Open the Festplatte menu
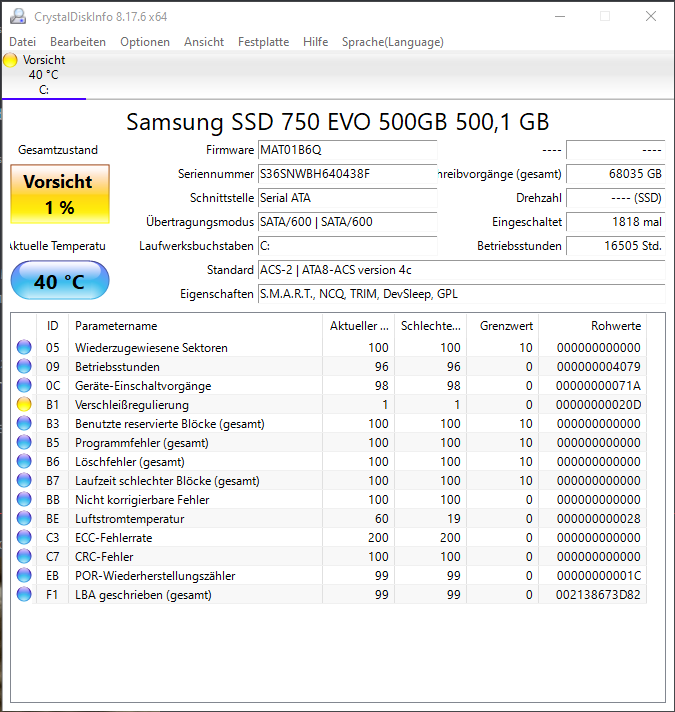 point(263,42)
